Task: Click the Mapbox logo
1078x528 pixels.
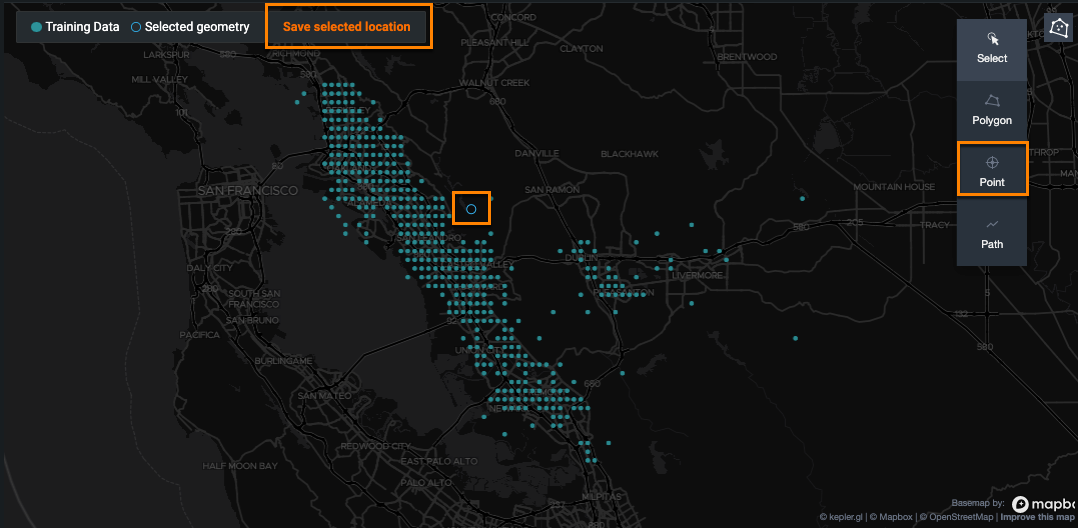Action: pos(1045,505)
